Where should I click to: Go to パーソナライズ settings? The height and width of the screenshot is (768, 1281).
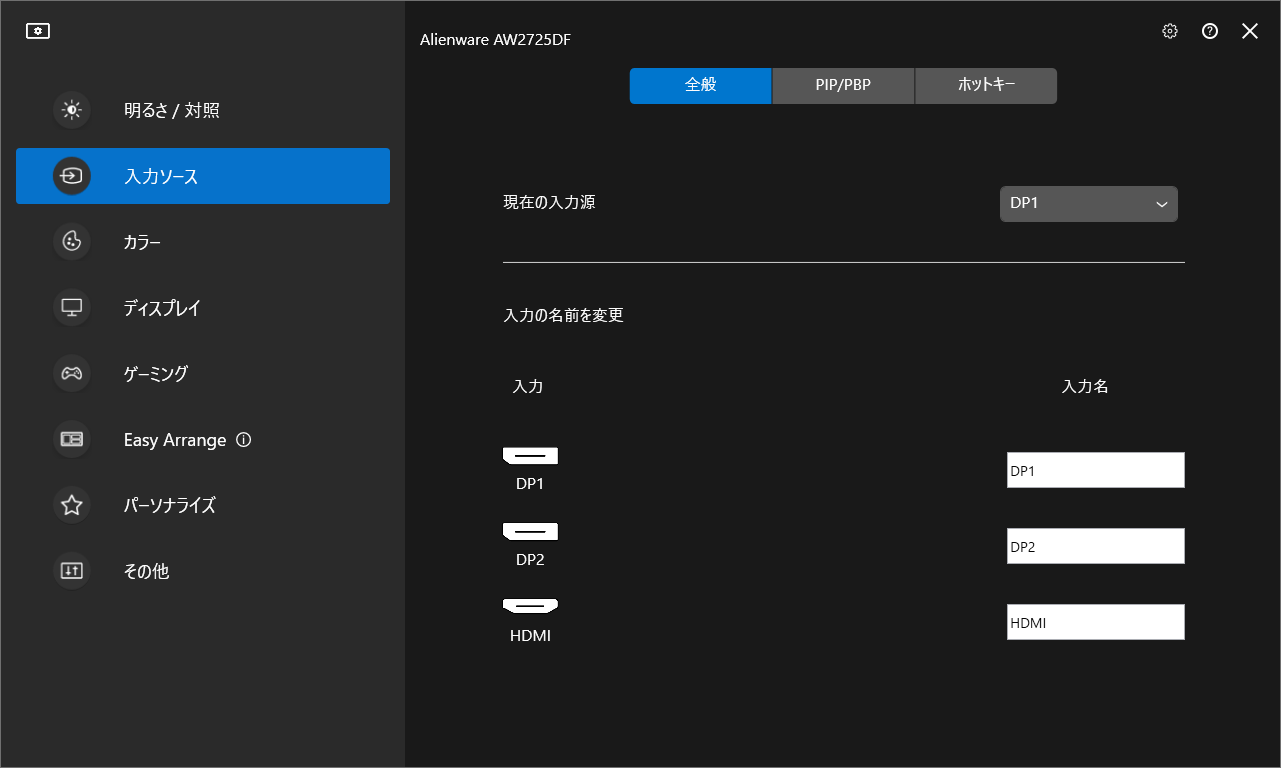pos(203,505)
